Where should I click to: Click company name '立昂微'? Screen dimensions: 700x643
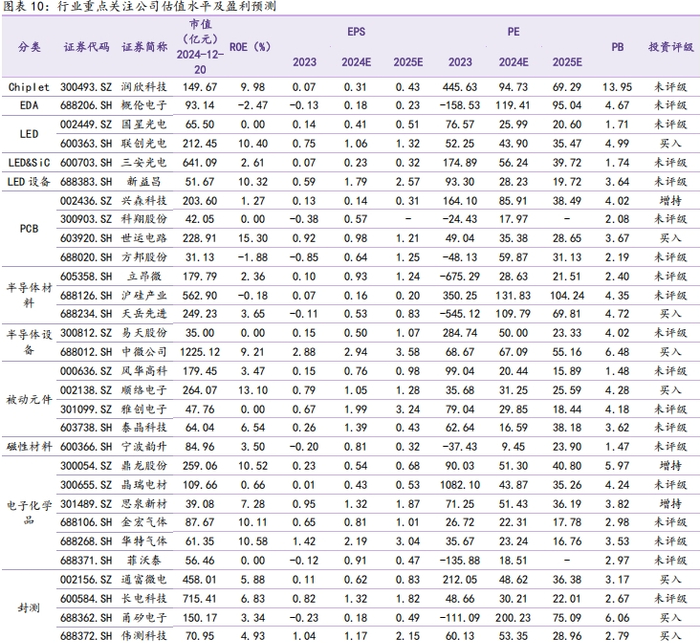point(144,276)
